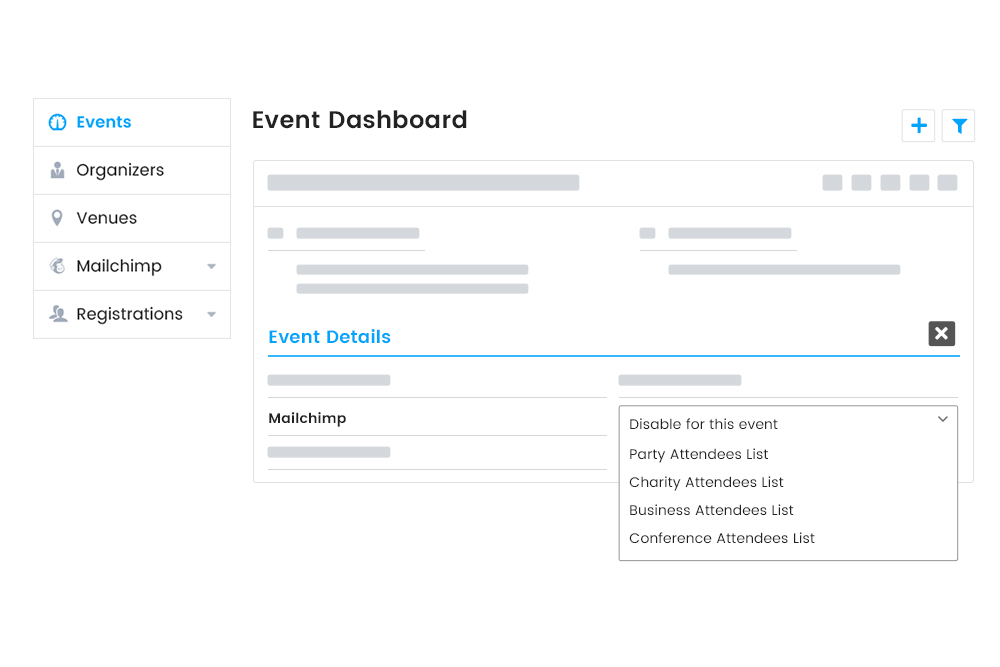
Task: Close the Event Details panel
Action: [941, 334]
